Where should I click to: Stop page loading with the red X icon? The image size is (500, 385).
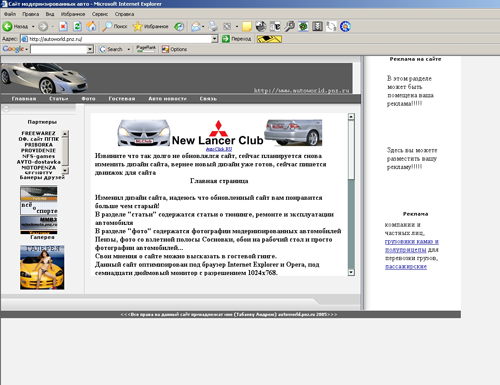coord(63,26)
